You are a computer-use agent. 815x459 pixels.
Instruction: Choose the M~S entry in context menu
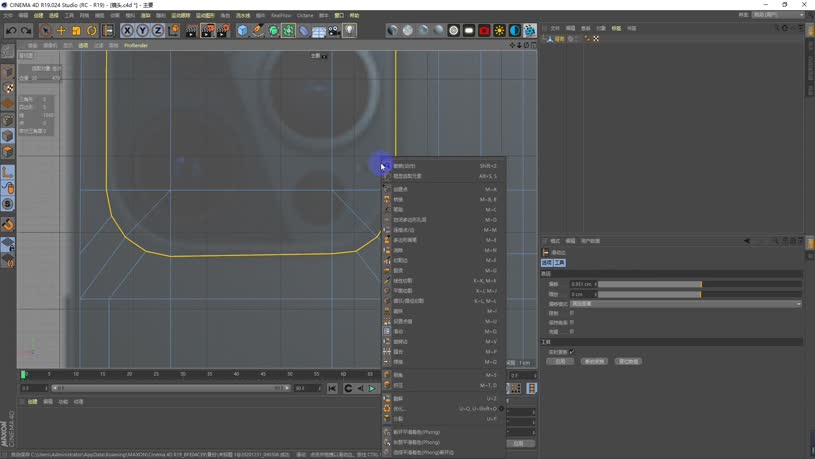[443, 375]
